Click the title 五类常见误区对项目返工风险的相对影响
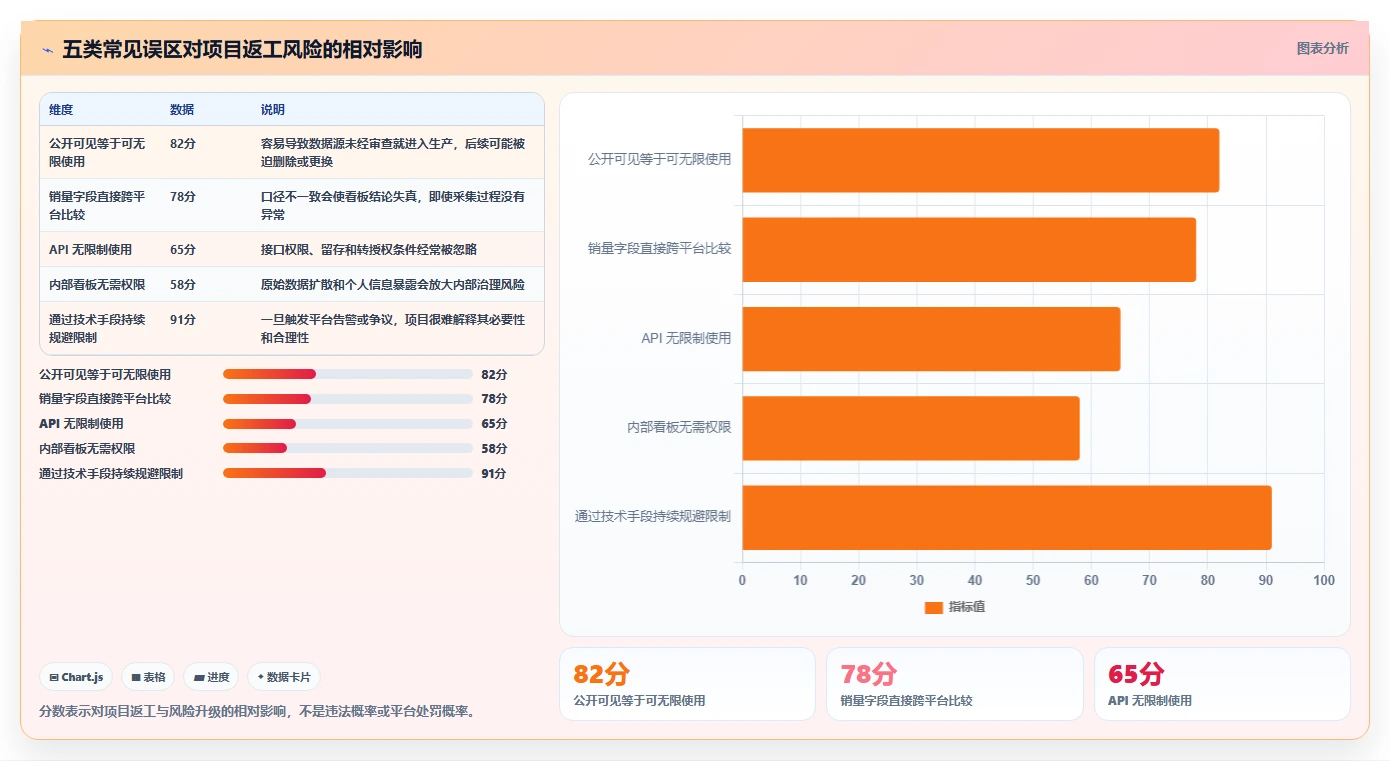The width and height of the screenshot is (1390, 761). (x=242, y=49)
